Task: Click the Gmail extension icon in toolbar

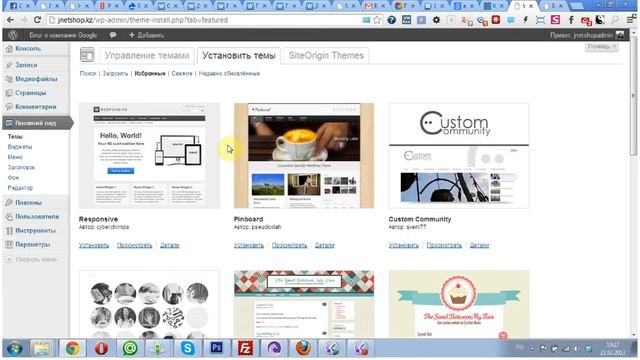Action: (586, 20)
